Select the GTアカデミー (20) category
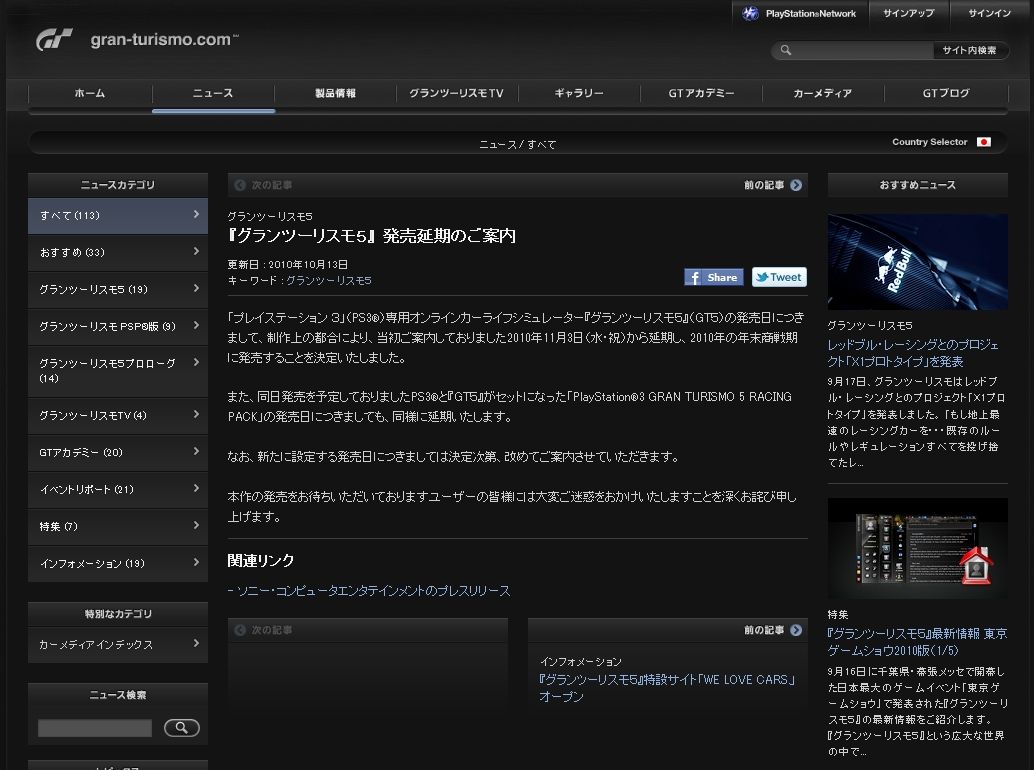The height and width of the screenshot is (770, 1034). point(118,452)
